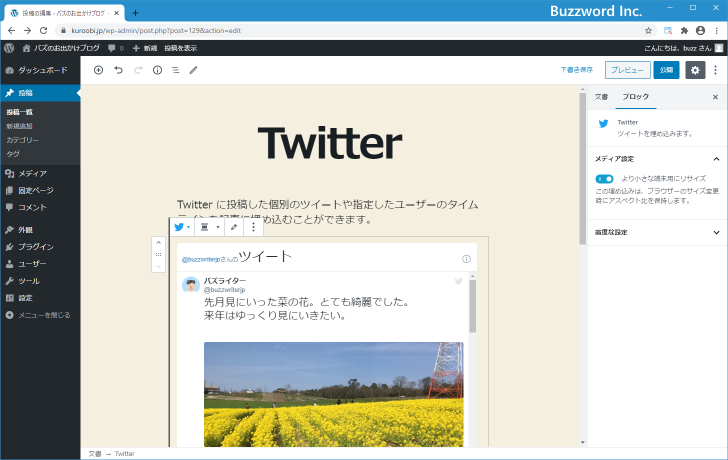This screenshot has height=460, width=728.
Task: Open Twitter block type switcher dropdown
Action: [182, 227]
